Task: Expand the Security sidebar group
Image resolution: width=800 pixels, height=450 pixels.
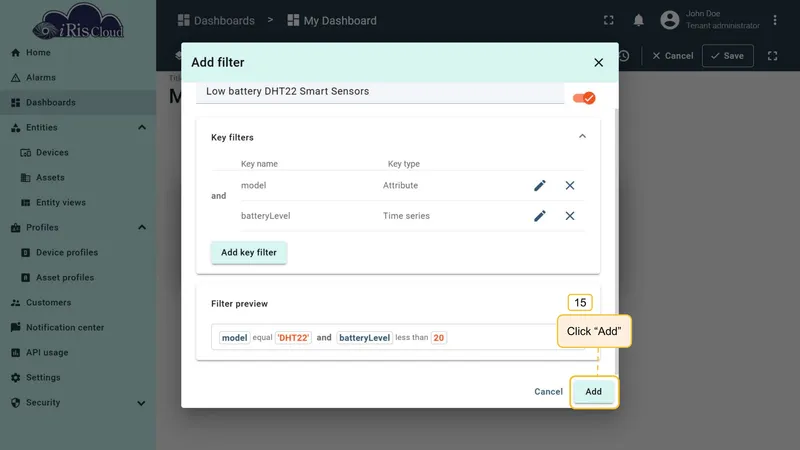Action: (x=141, y=403)
